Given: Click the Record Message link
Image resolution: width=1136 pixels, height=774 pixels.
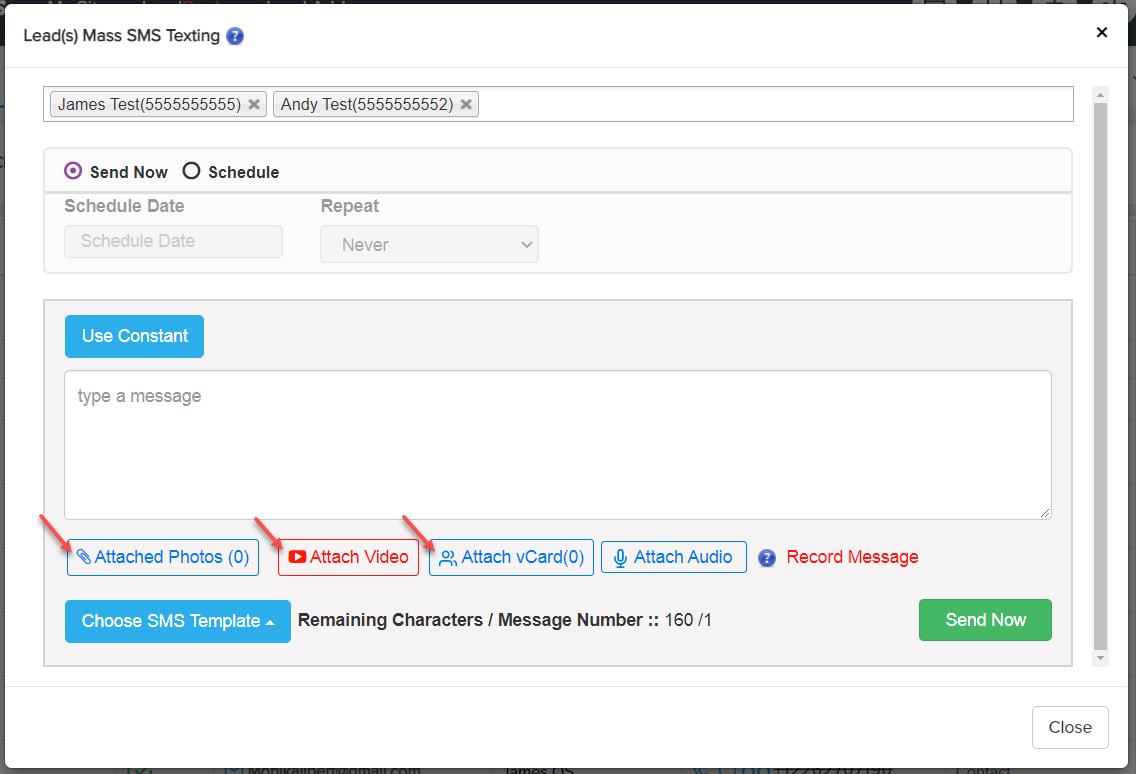Looking at the screenshot, I should point(852,557).
